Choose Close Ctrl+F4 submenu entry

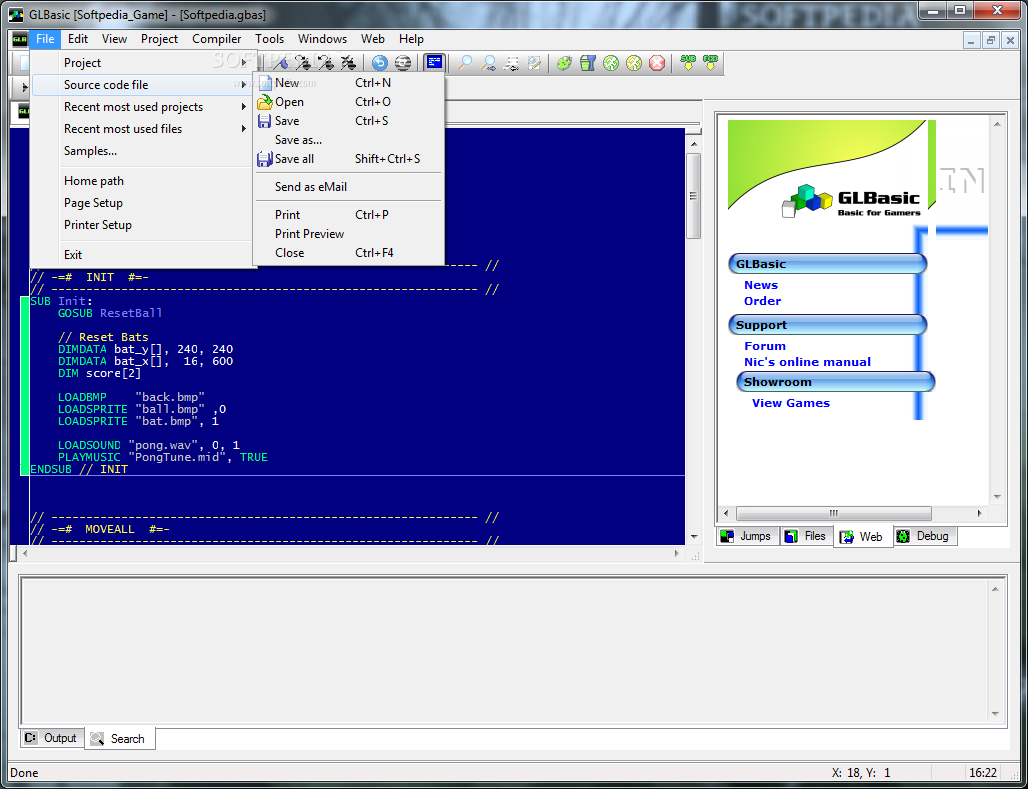(348, 253)
